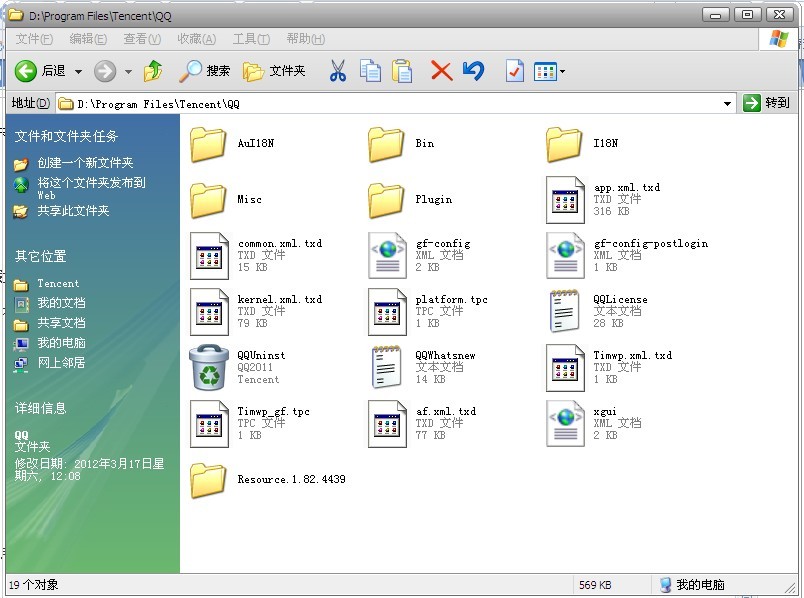Open the Back button history dropdown arrow
The image size is (804, 598).
pyautogui.click(x=78, y=71)
